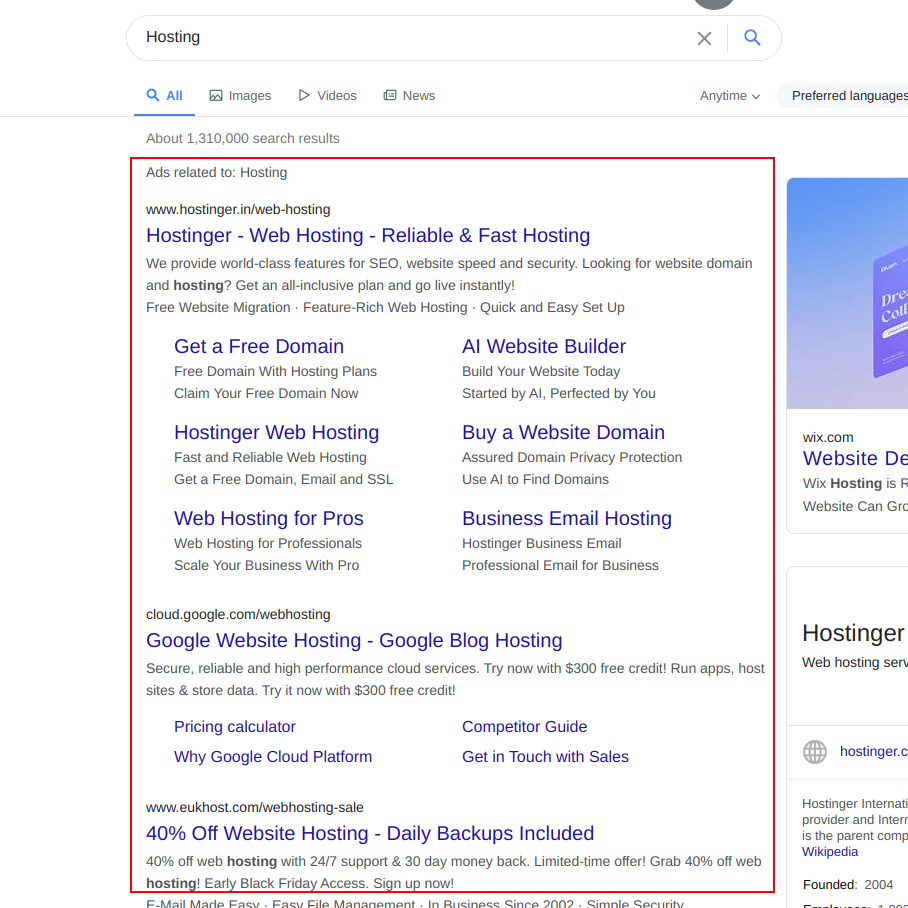Viewport: 908px width, 908px height.
Task: Expand the Anytime time filter dropdown
Action: [730, 96]
